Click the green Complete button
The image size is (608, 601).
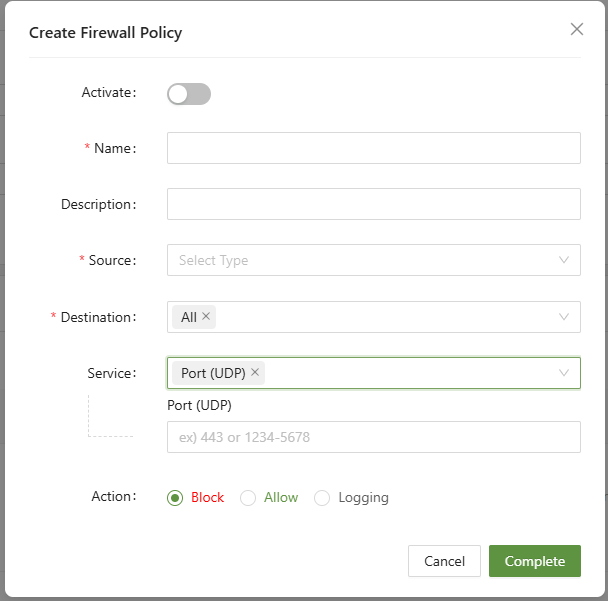(534, 561)
